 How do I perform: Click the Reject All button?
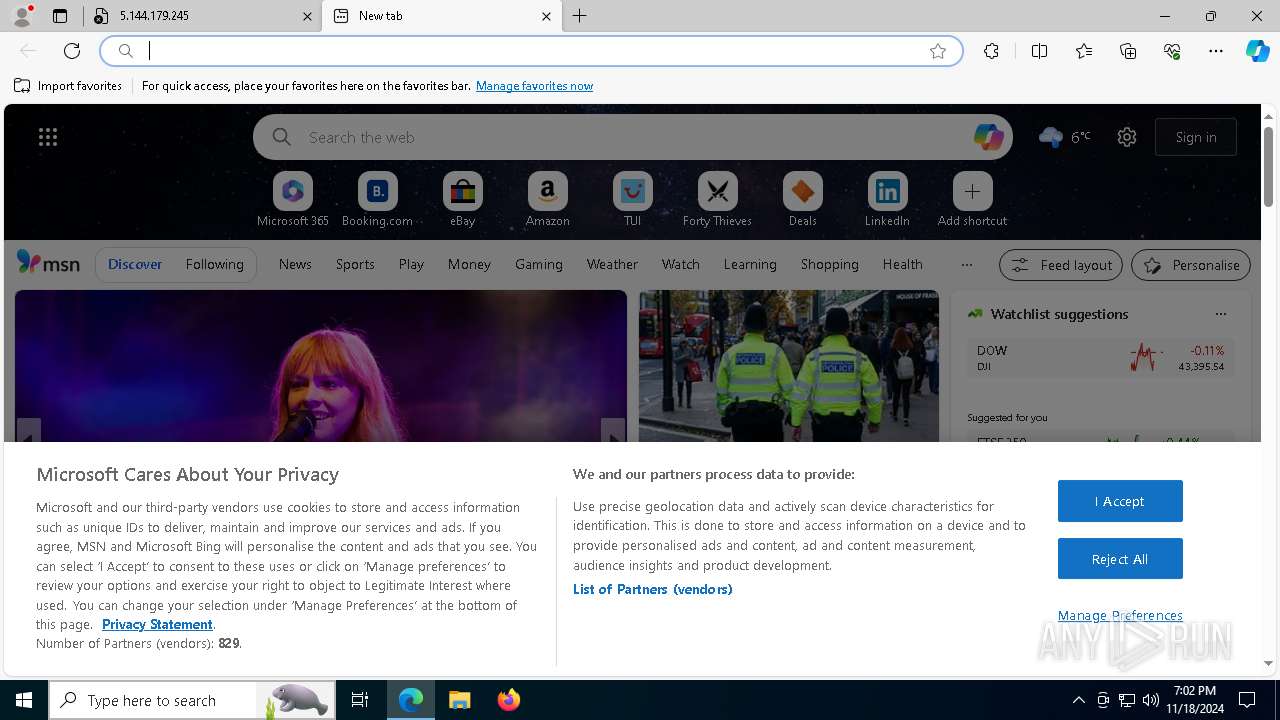click(1120, 559)
